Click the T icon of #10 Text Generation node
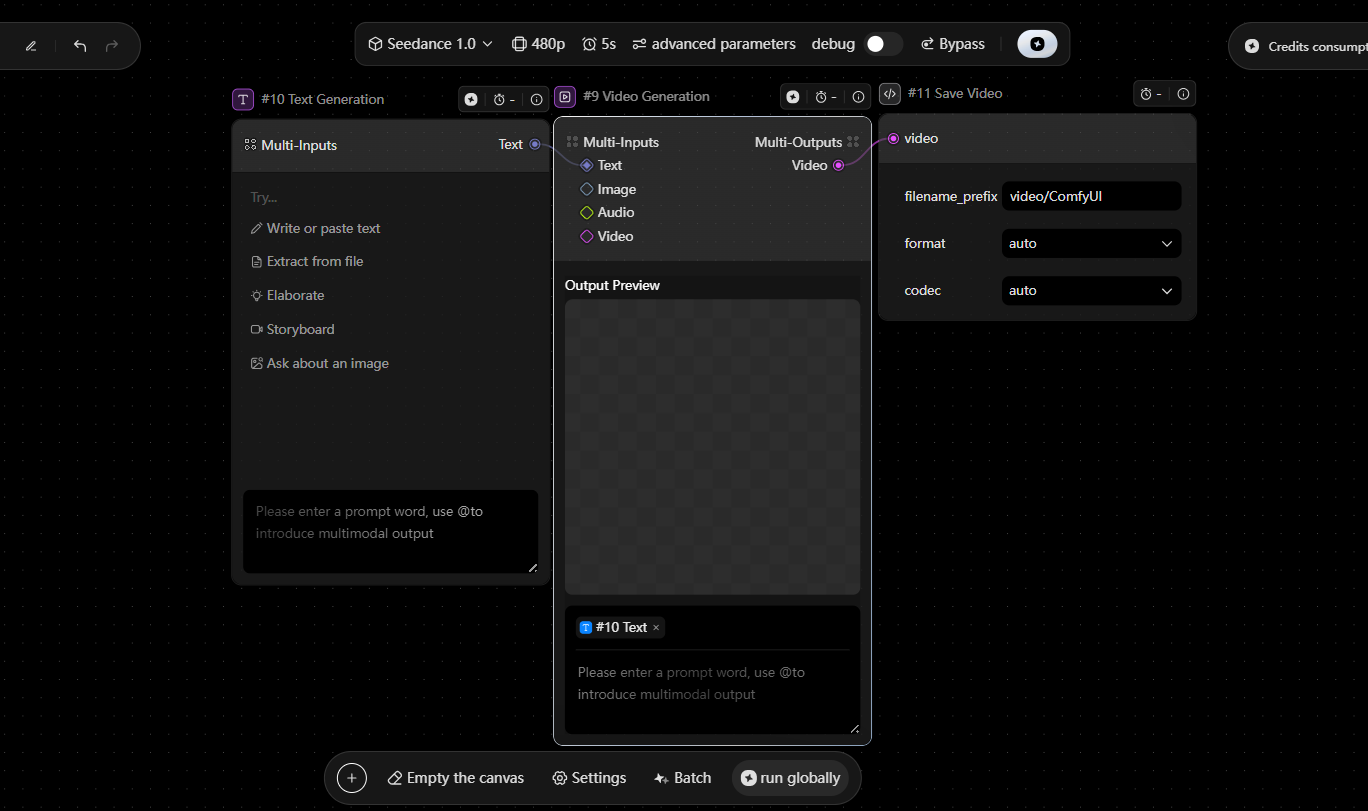This screenshot has width=1368, height=811. click(x=243, y=99)
